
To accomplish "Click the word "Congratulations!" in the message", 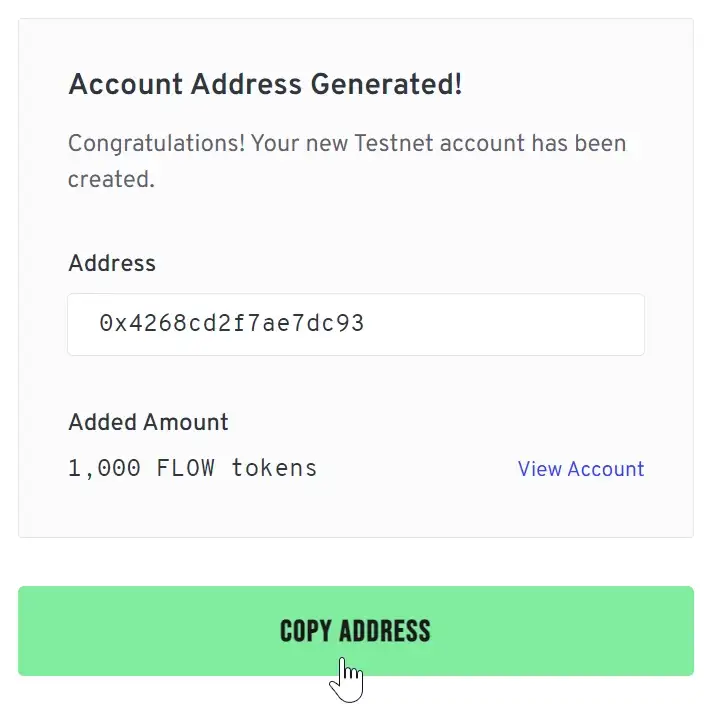I will [156, 143].
